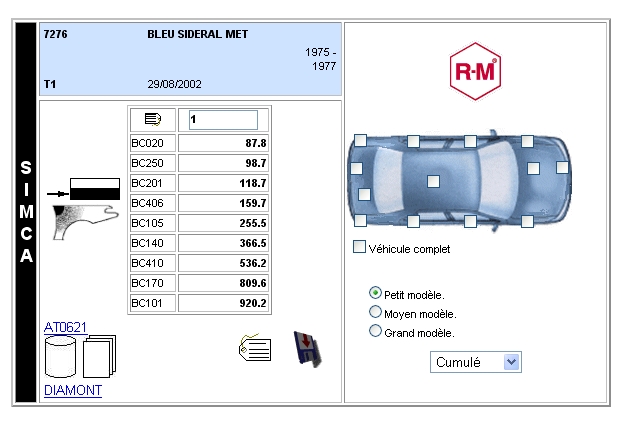
Task: Click the 536.2 value cell
Action: (223, 263)
